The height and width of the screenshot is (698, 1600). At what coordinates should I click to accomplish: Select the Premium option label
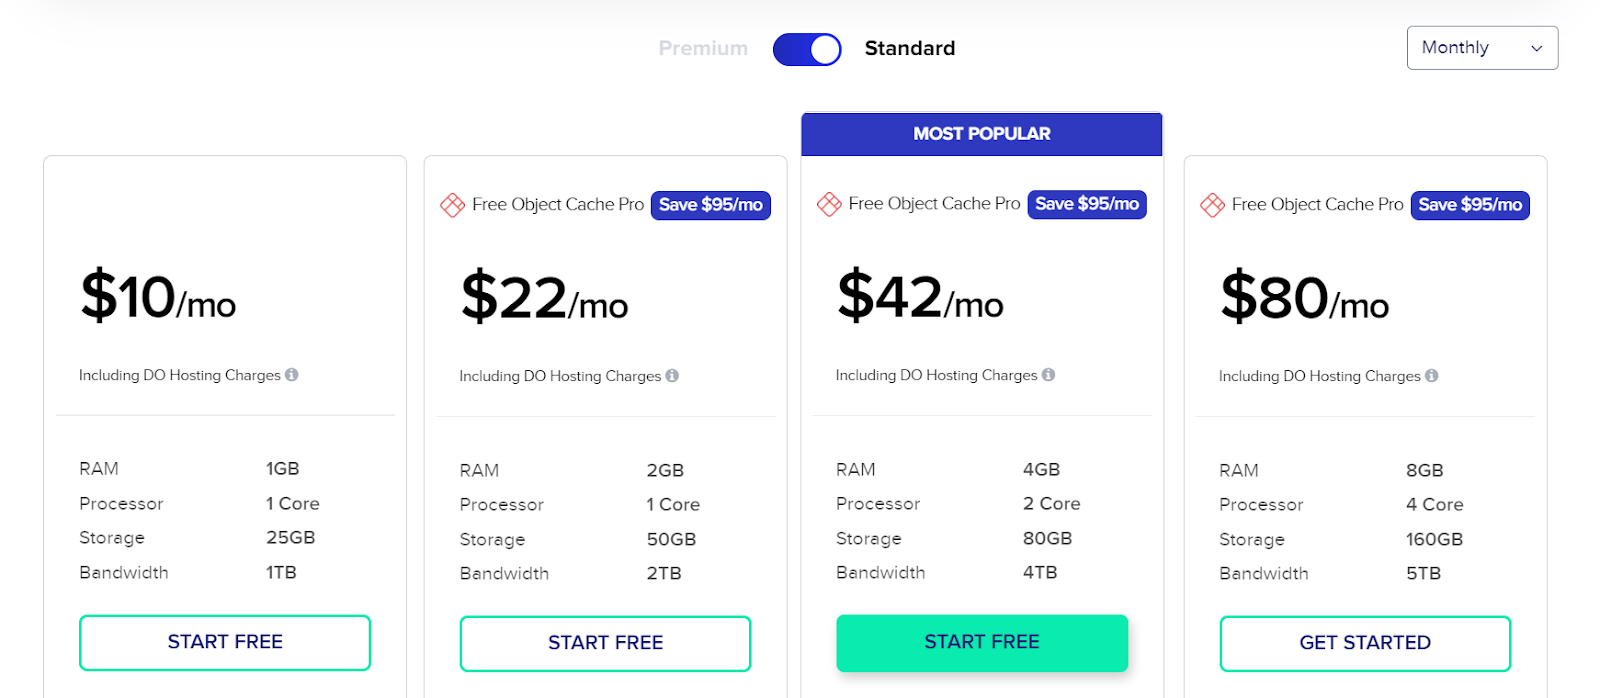tap(703, 48)
